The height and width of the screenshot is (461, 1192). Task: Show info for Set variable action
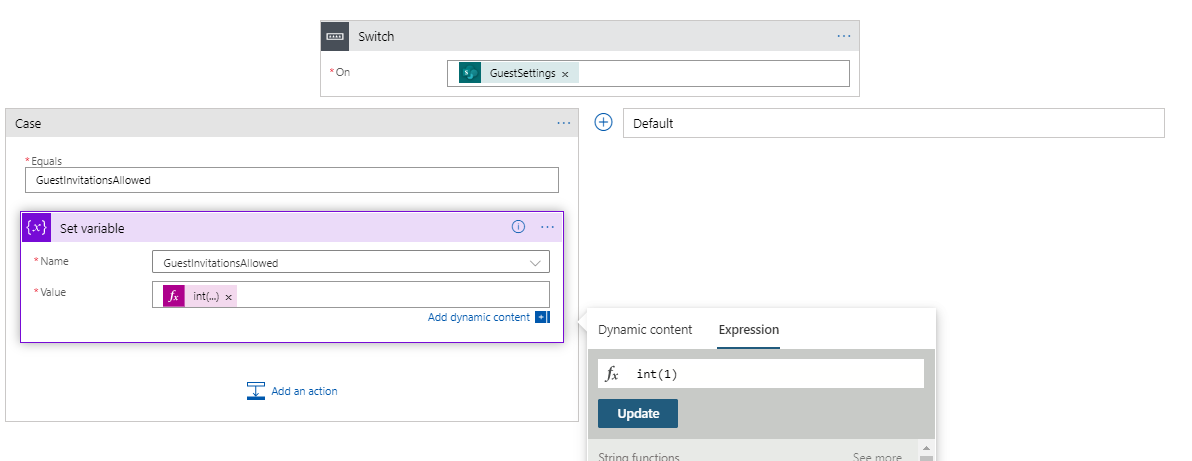point(518,227)
